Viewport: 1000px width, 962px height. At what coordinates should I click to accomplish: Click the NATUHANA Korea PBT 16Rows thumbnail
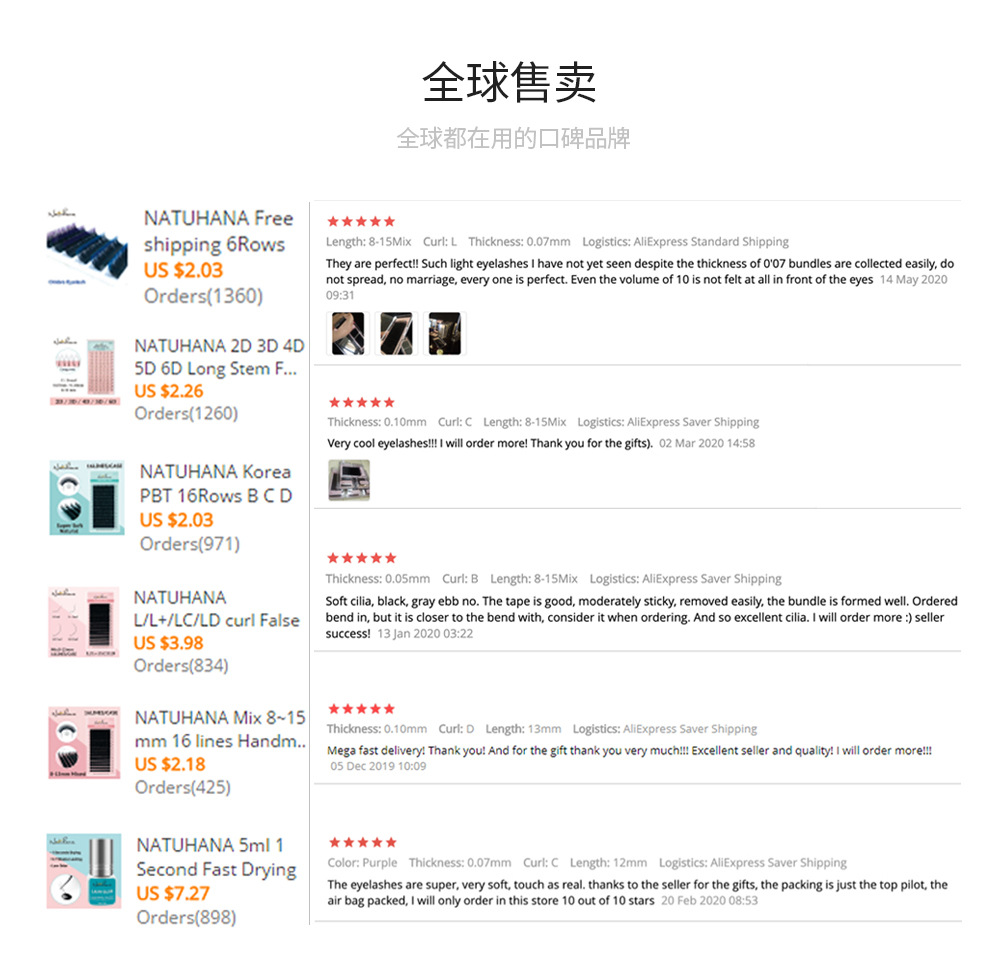coord(87,498)
